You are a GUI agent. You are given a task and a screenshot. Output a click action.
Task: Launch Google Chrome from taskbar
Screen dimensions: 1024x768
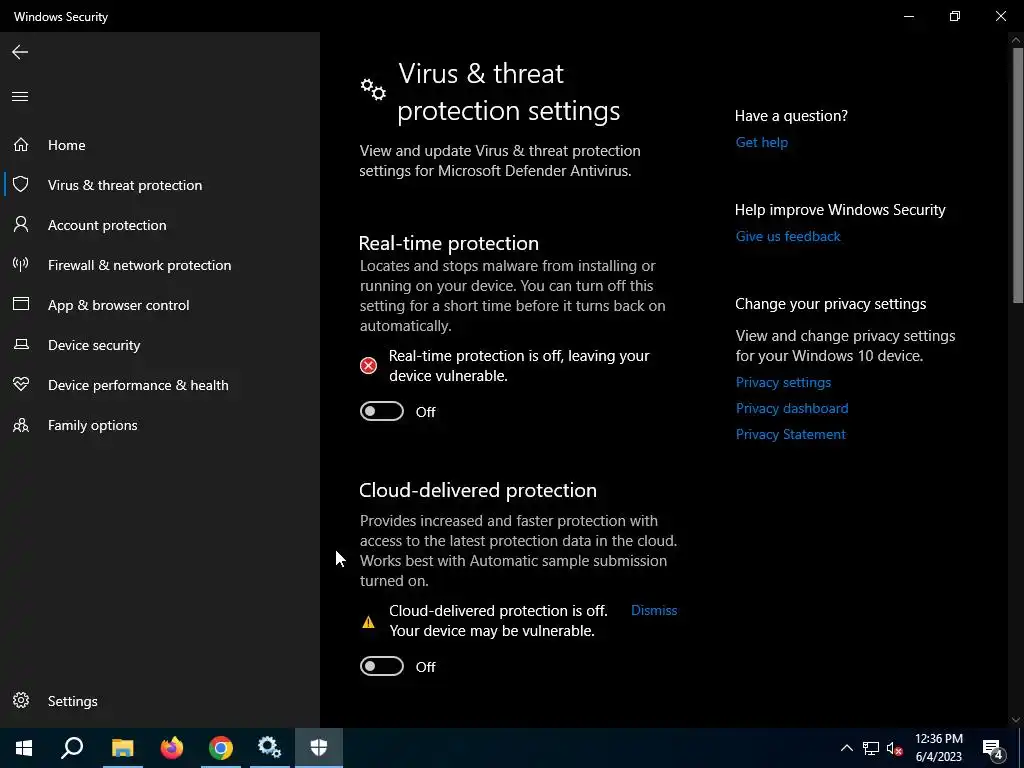point(221,748)
